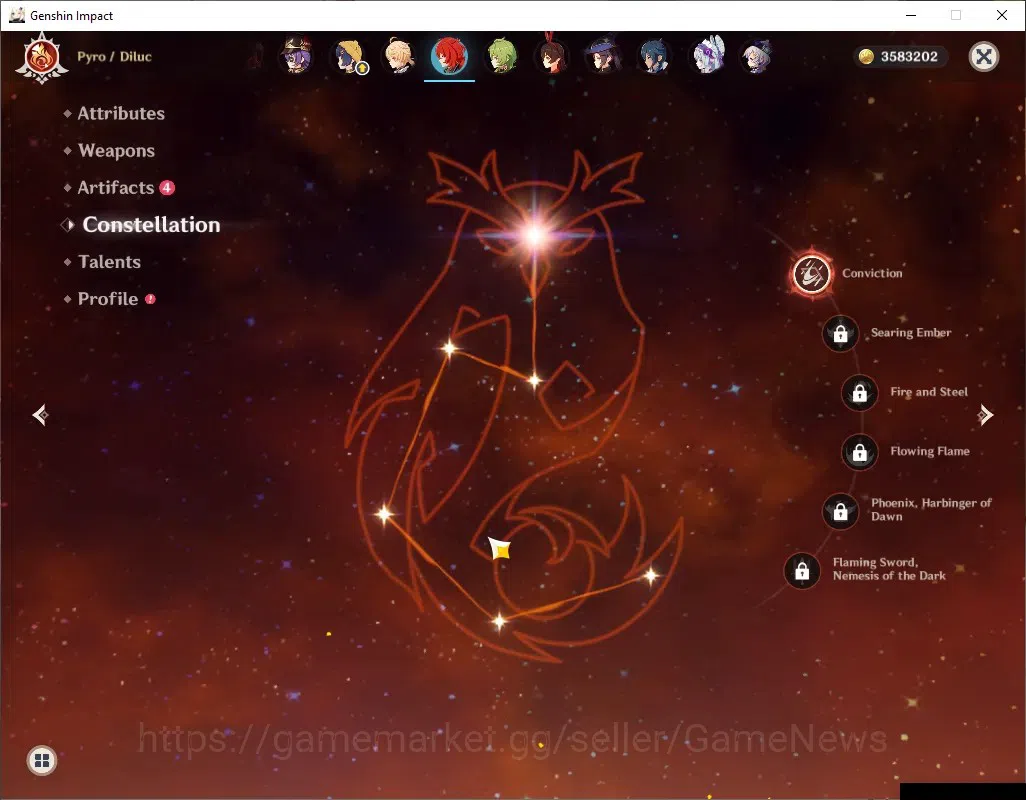Click the Pyro / Diluc title text
This screenshot has width=1026, height=800.
115,56
